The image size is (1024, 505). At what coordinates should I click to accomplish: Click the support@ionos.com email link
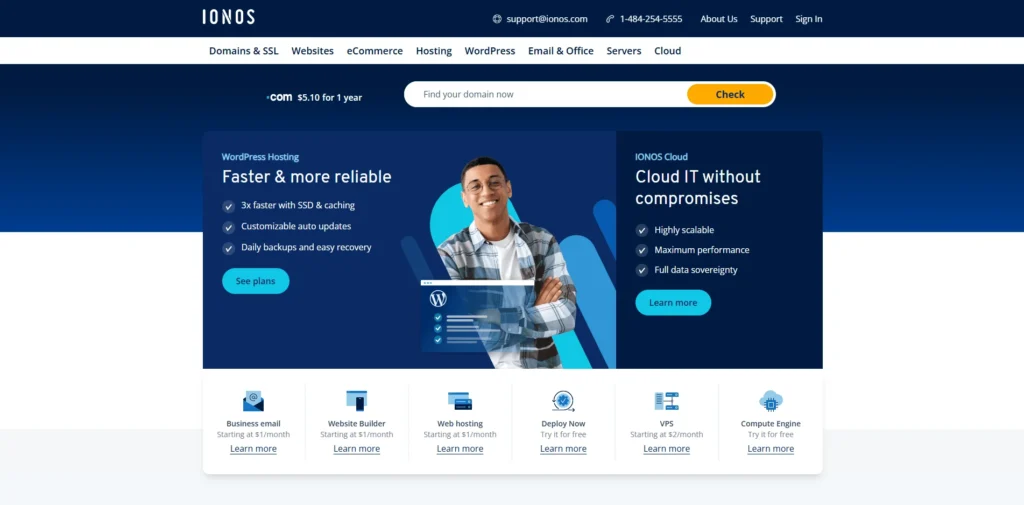(x=547, y=19)
